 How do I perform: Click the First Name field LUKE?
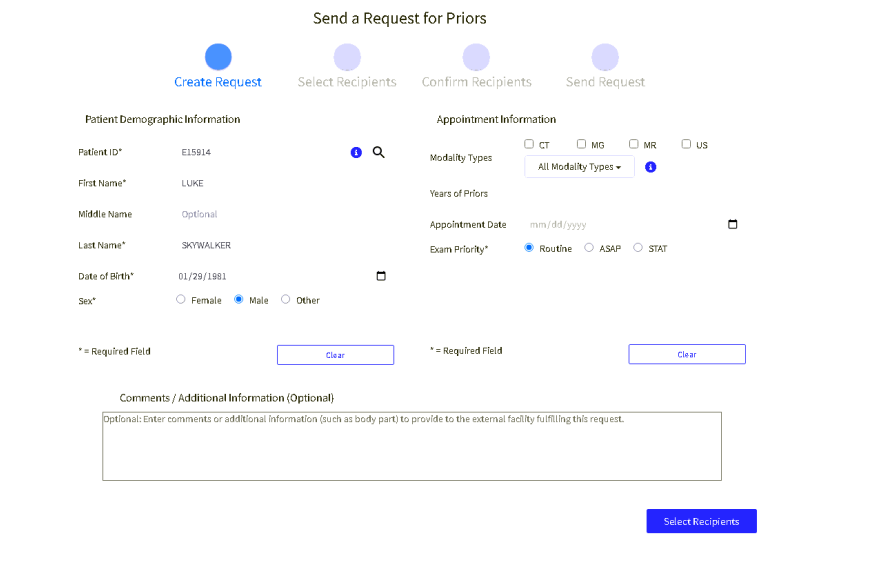click(283, 183)
